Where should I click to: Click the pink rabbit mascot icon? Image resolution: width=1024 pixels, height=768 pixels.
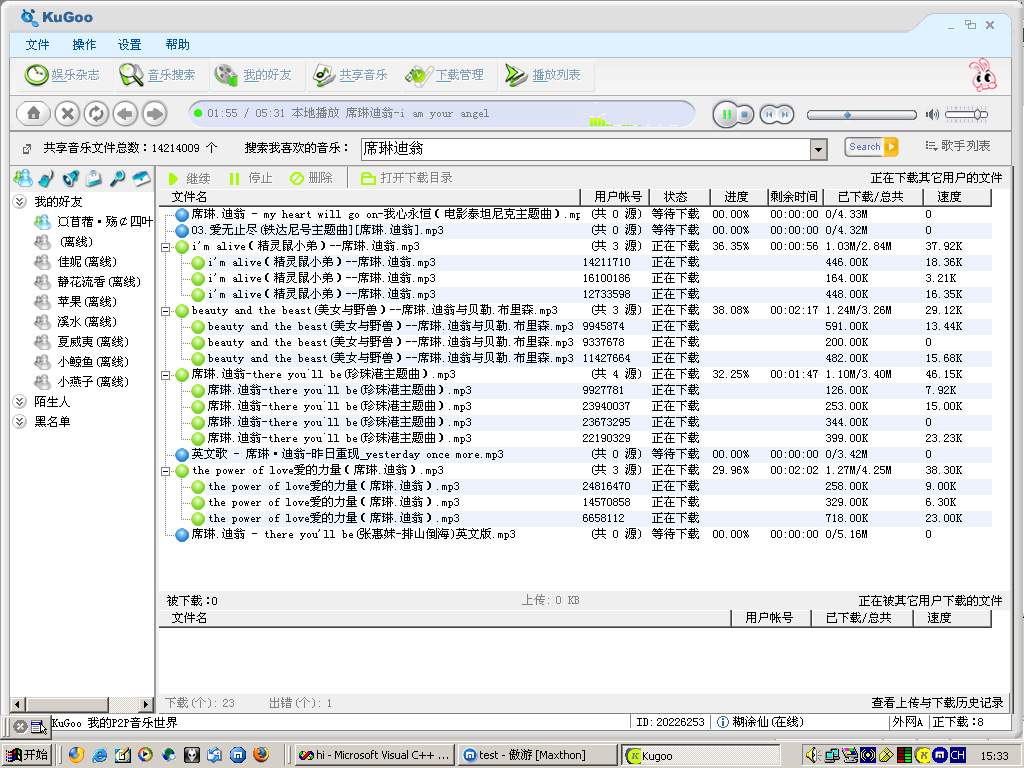pos(983,74)
